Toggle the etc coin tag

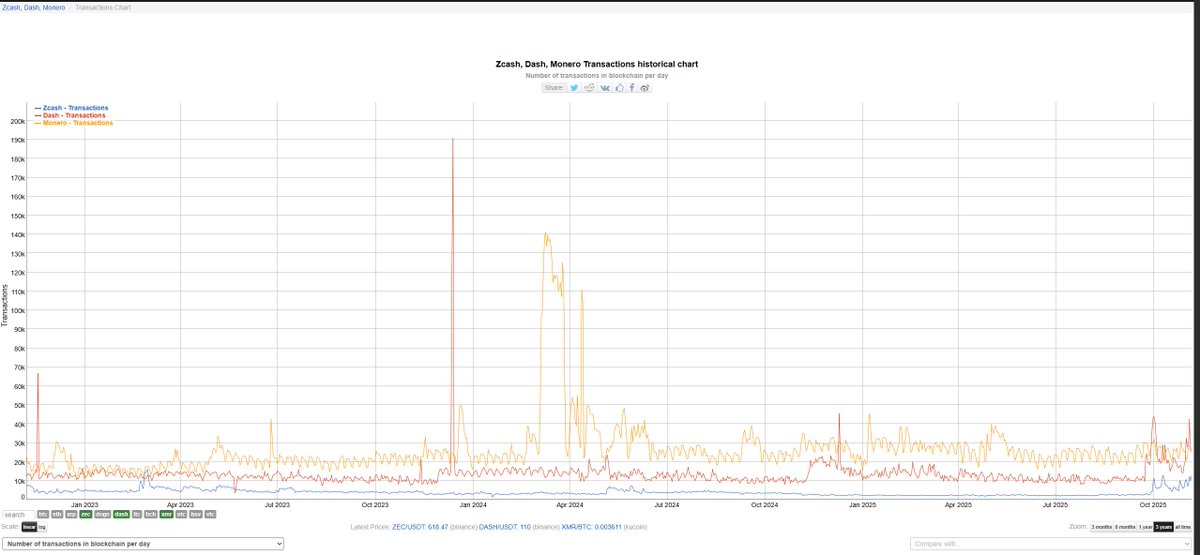(181, 514)
